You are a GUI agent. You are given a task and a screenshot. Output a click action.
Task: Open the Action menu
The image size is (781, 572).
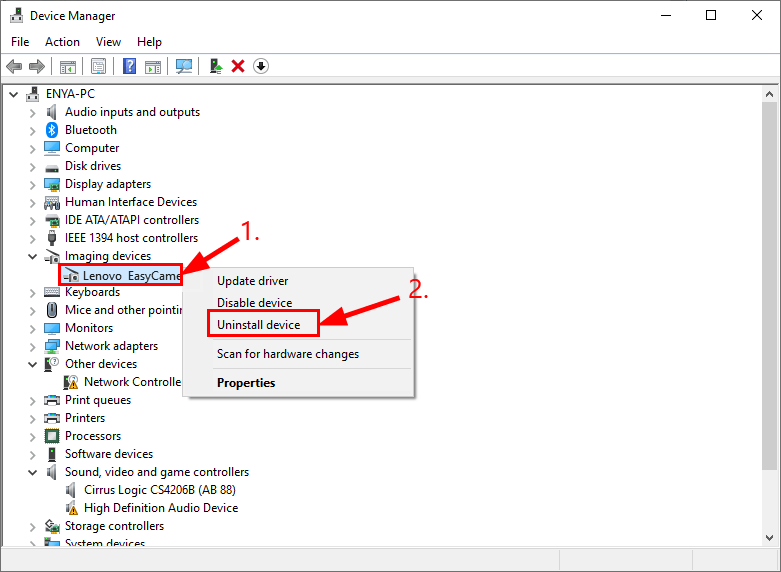(x=62, y=42)
